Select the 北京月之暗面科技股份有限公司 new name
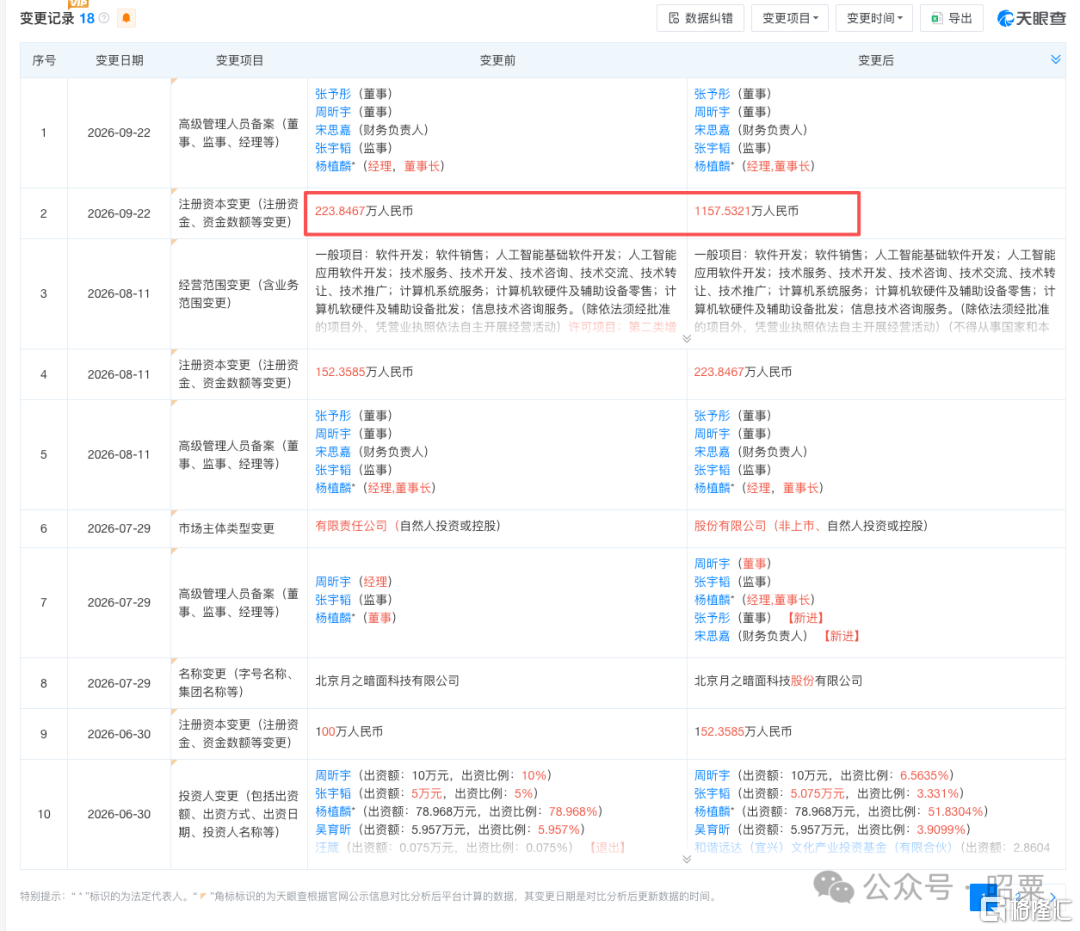This screenshot has height=931, width=1080. pyautogui.click(x=778, y=681)
